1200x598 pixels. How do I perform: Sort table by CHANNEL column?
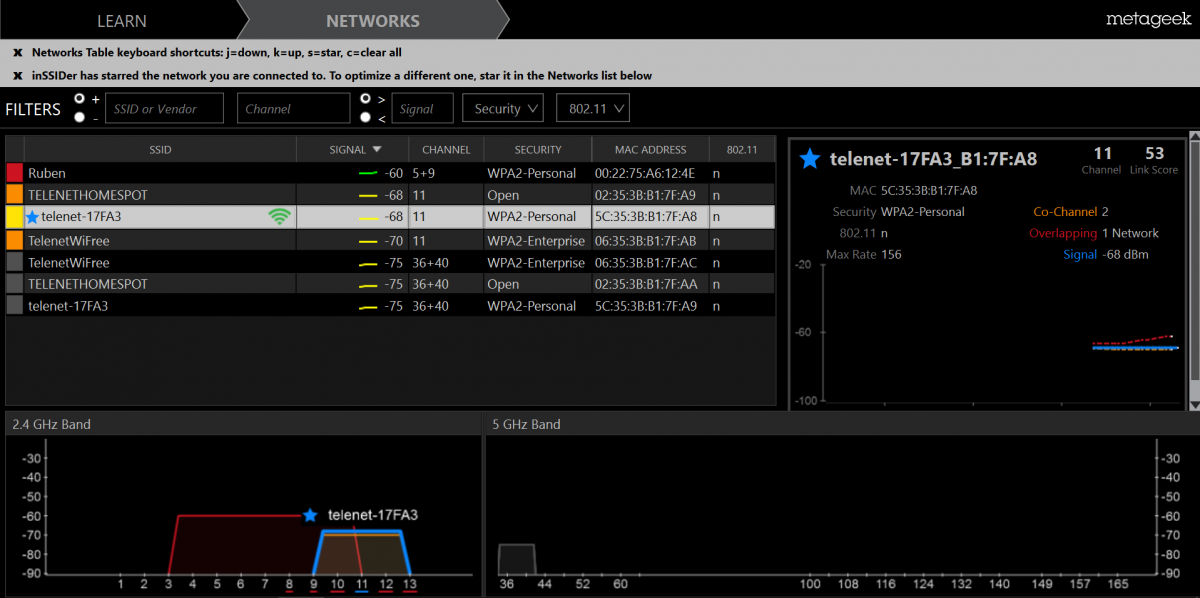(x=446, y=149)
